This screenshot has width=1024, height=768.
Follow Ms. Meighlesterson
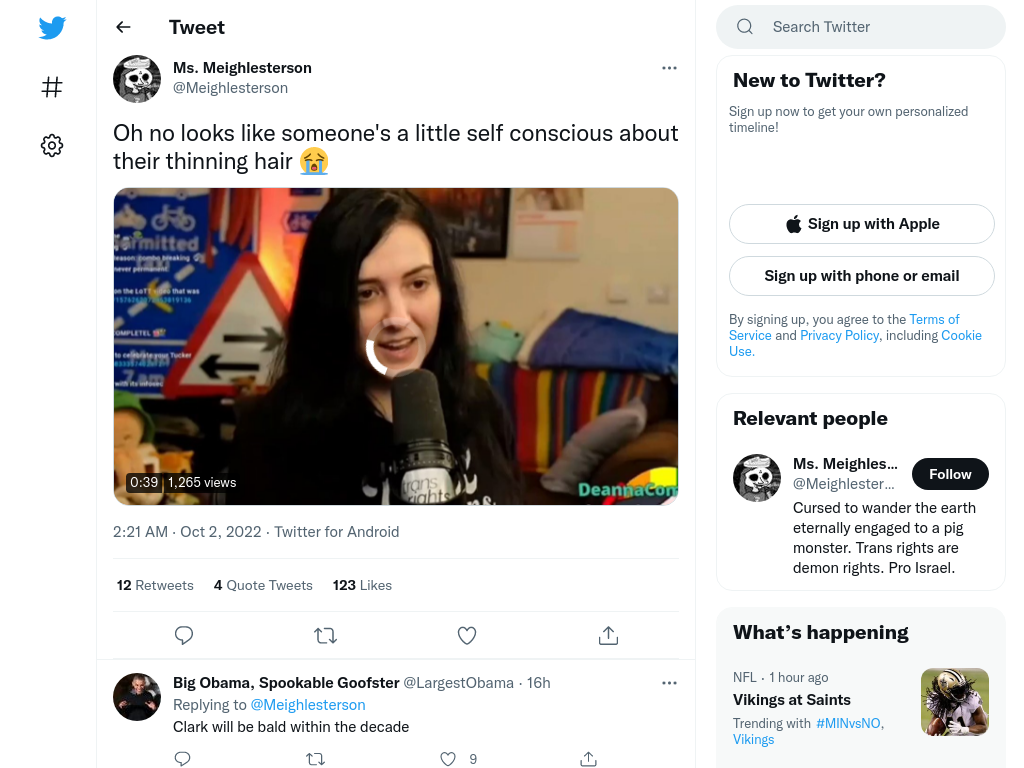click(950, 474)
